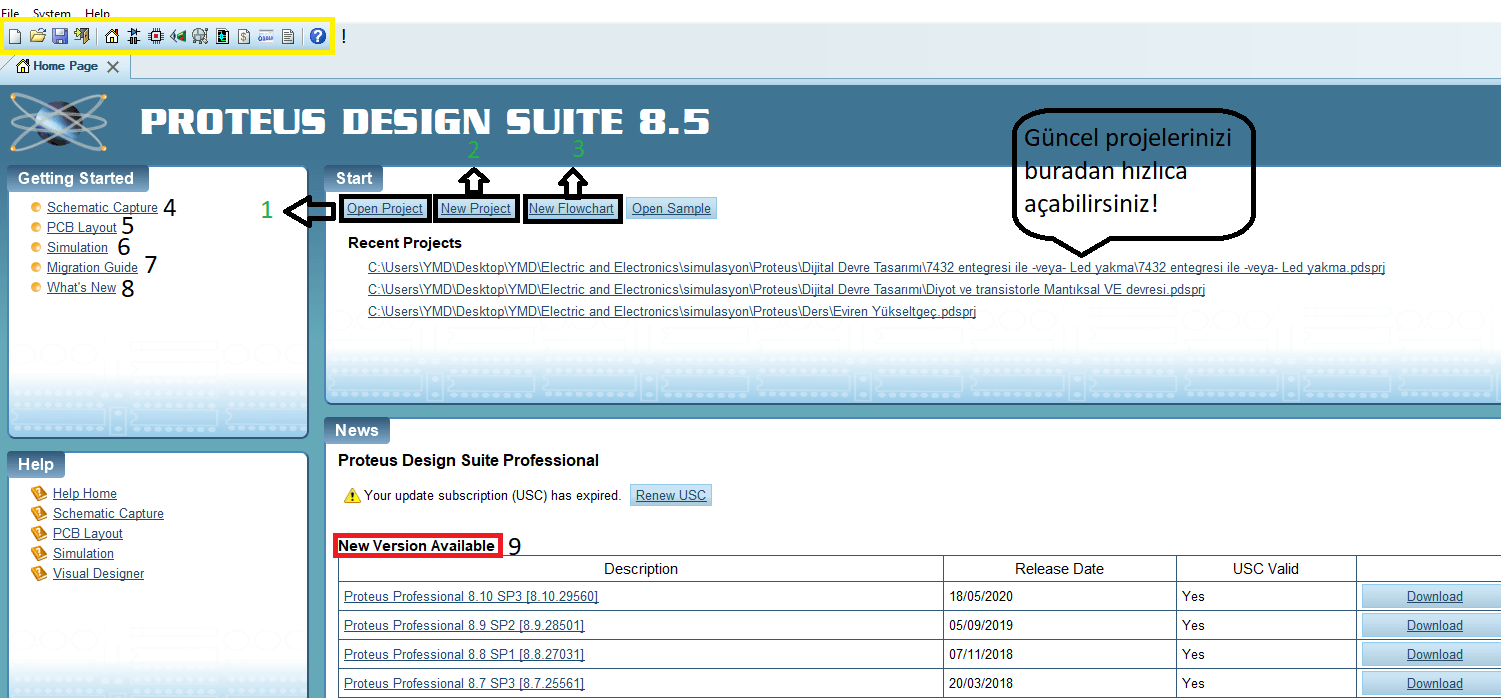
Task: Open Schematic Capture under Getting Started
Action: (102, 208)
